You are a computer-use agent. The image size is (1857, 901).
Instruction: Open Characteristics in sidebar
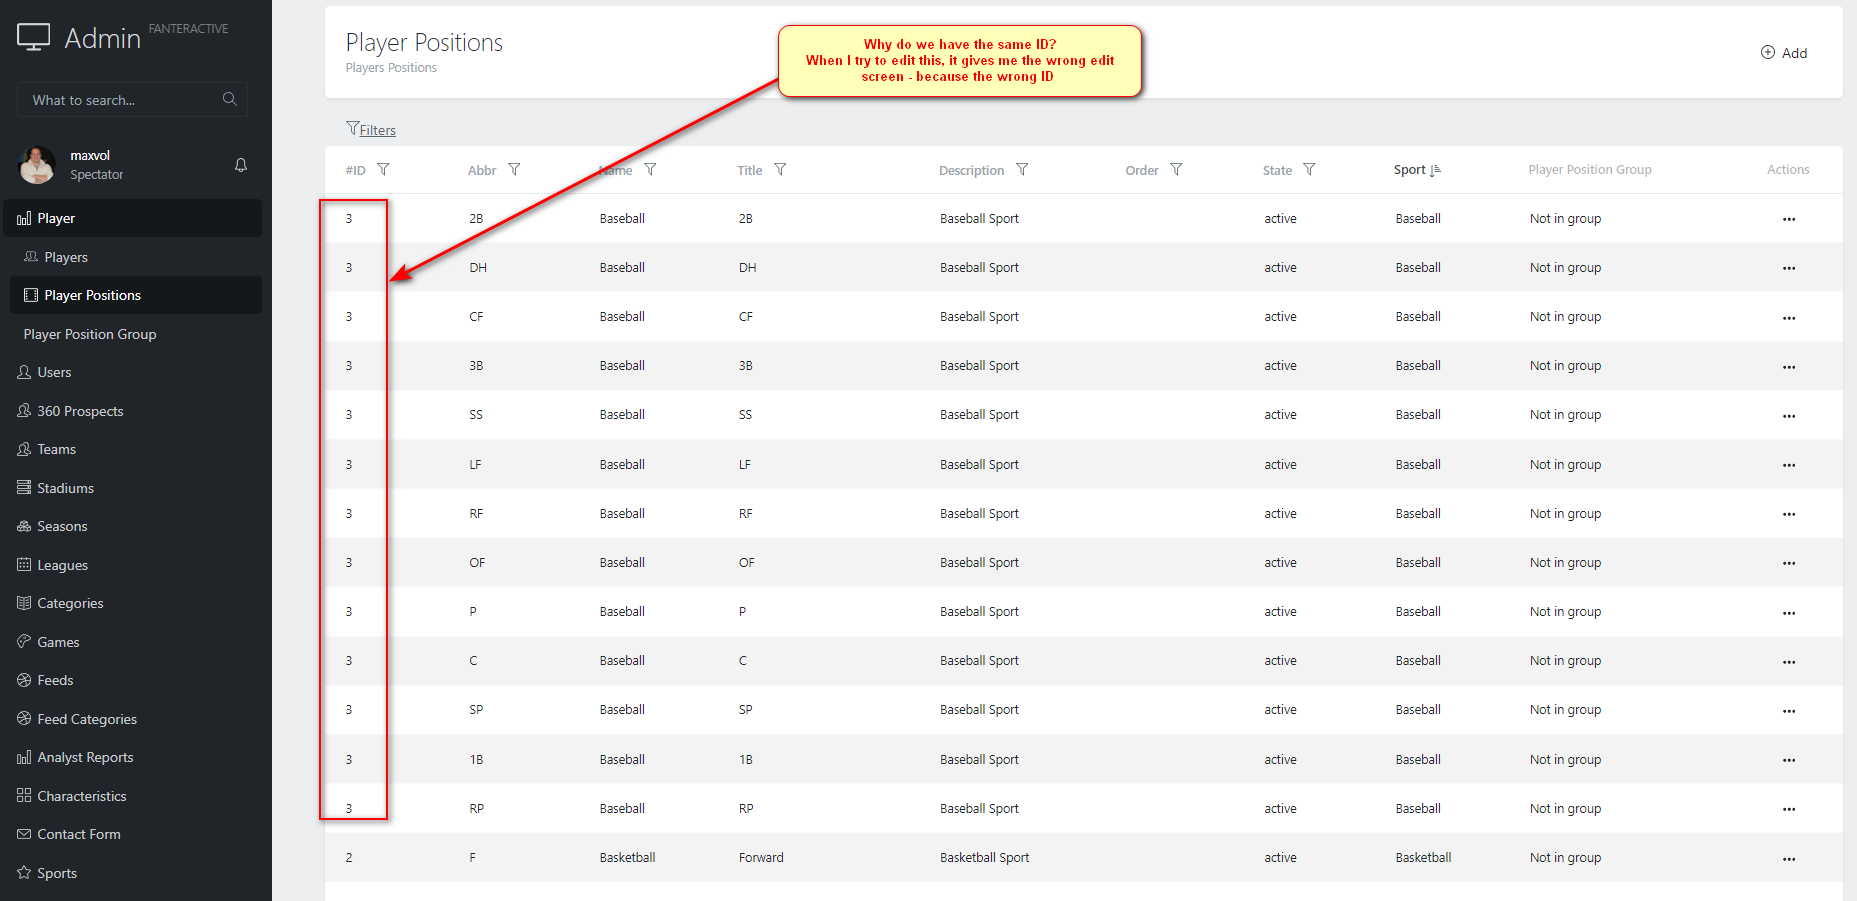tap(133, 796)
